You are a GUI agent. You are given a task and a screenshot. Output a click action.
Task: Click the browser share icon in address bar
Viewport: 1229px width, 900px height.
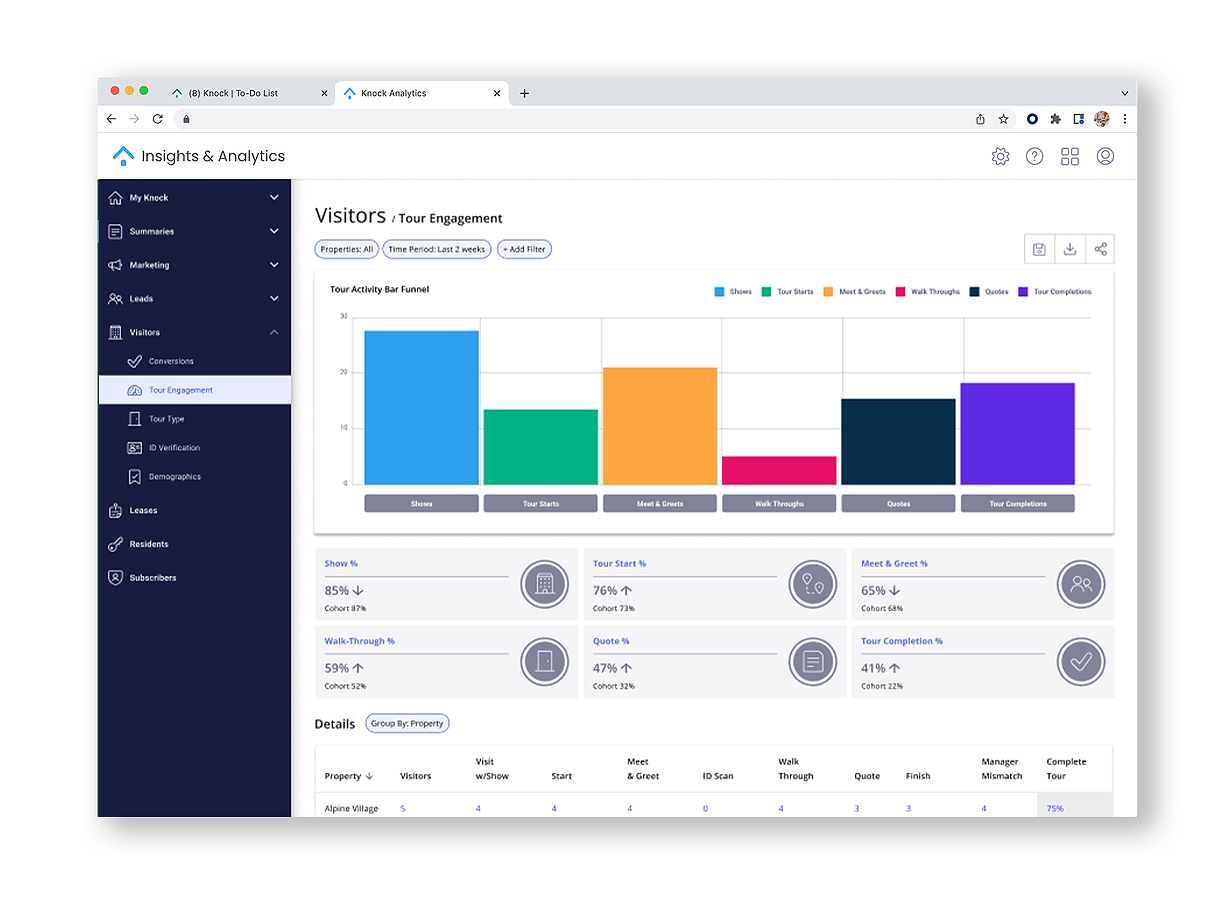[x=980, y=119]
